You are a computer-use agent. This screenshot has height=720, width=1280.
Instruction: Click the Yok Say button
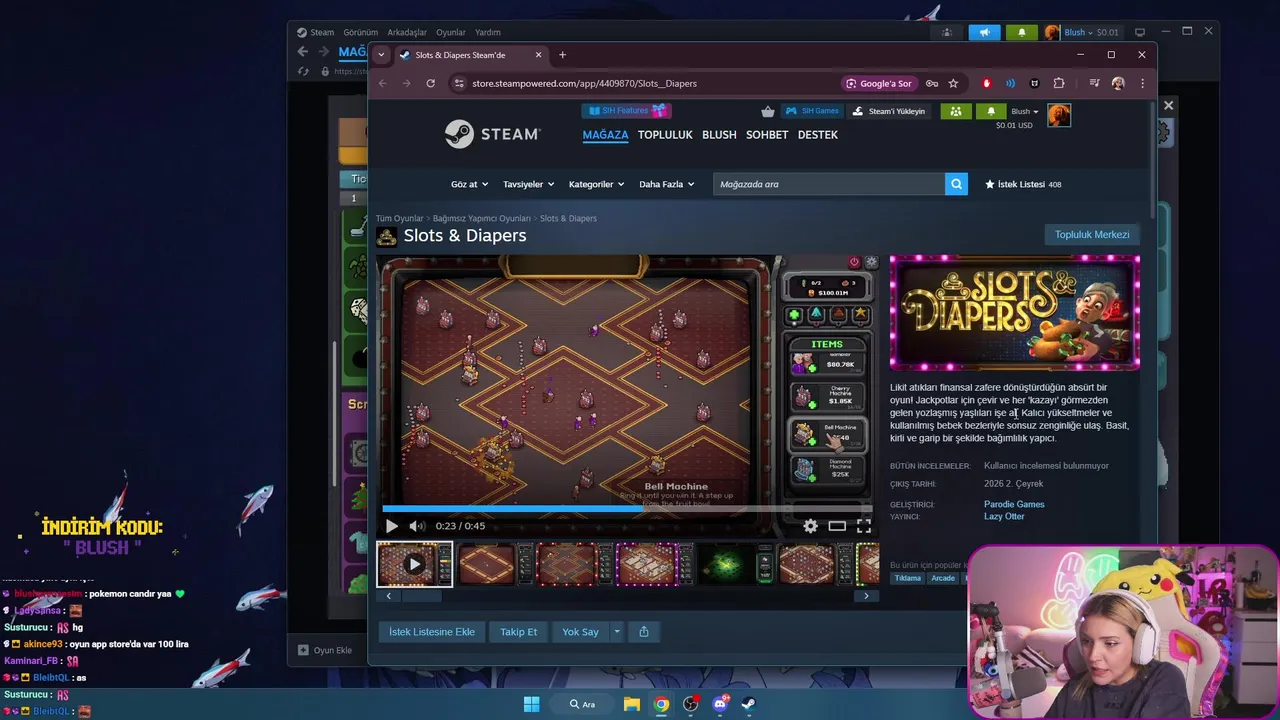(580, 632)
